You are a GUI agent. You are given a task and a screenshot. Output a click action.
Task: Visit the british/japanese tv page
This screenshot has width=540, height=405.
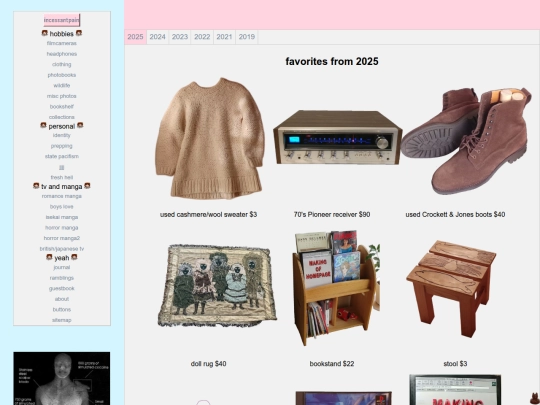point(62,249)
